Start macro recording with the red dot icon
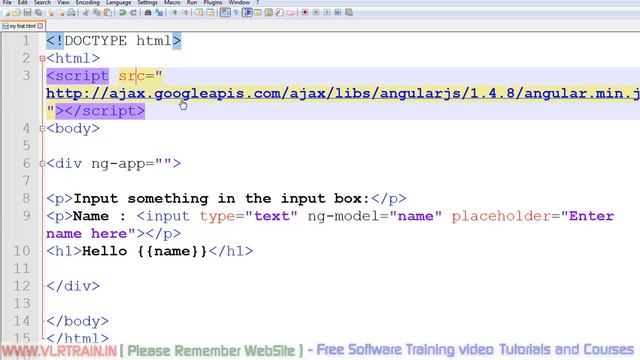Screen dimensions: 640x360 pyautogui.click(x=304, y=13)
